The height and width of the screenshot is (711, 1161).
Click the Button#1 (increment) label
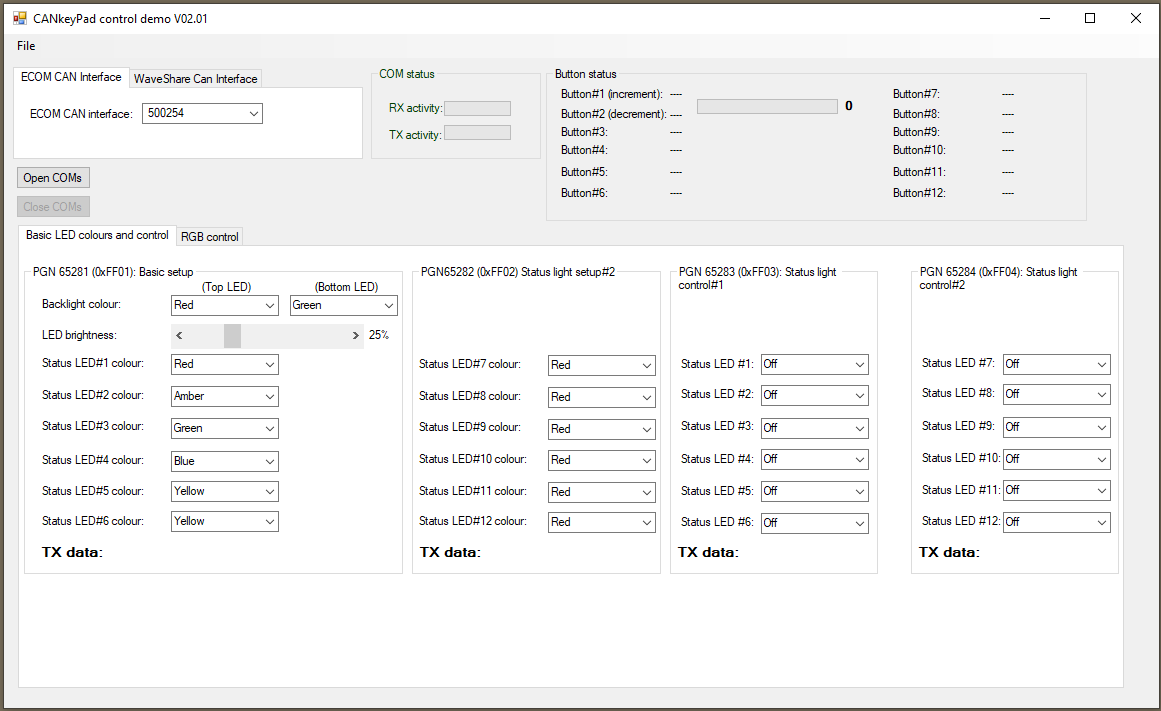coord(612,94)
